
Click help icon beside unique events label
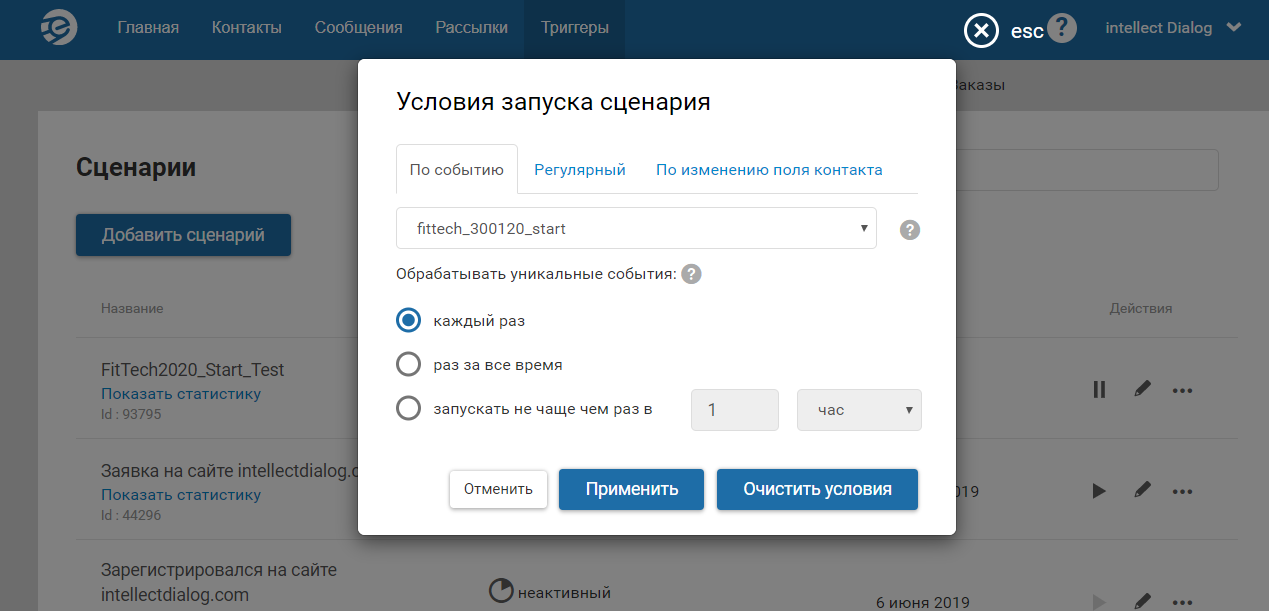[x=691, y=274]
